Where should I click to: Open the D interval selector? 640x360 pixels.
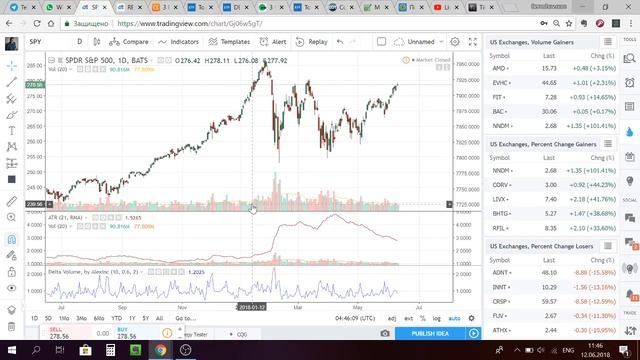coord(80,42)
